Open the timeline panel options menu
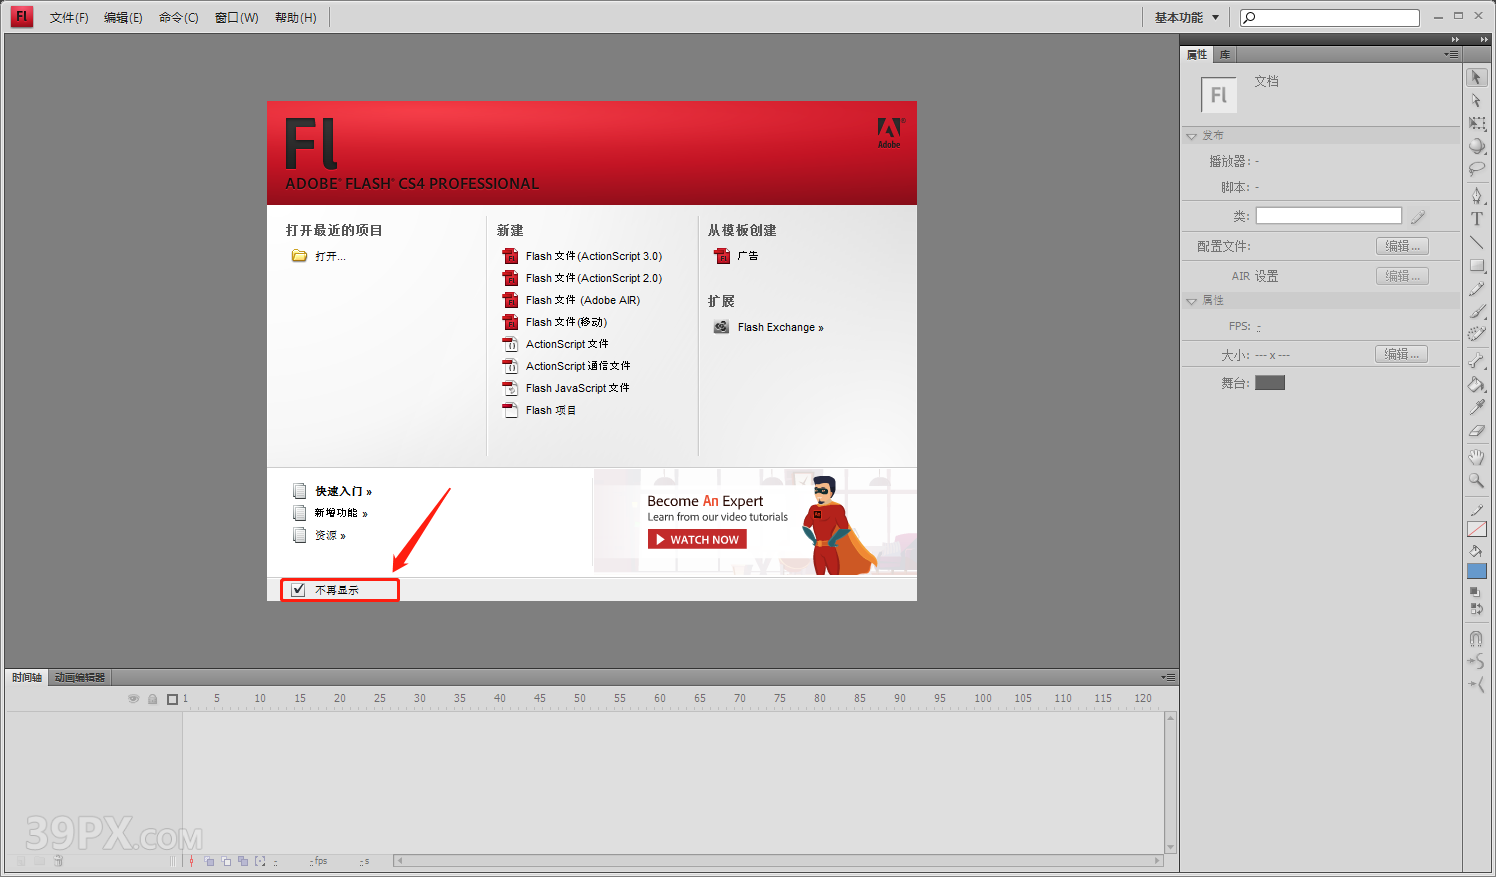 (1168, 677)
